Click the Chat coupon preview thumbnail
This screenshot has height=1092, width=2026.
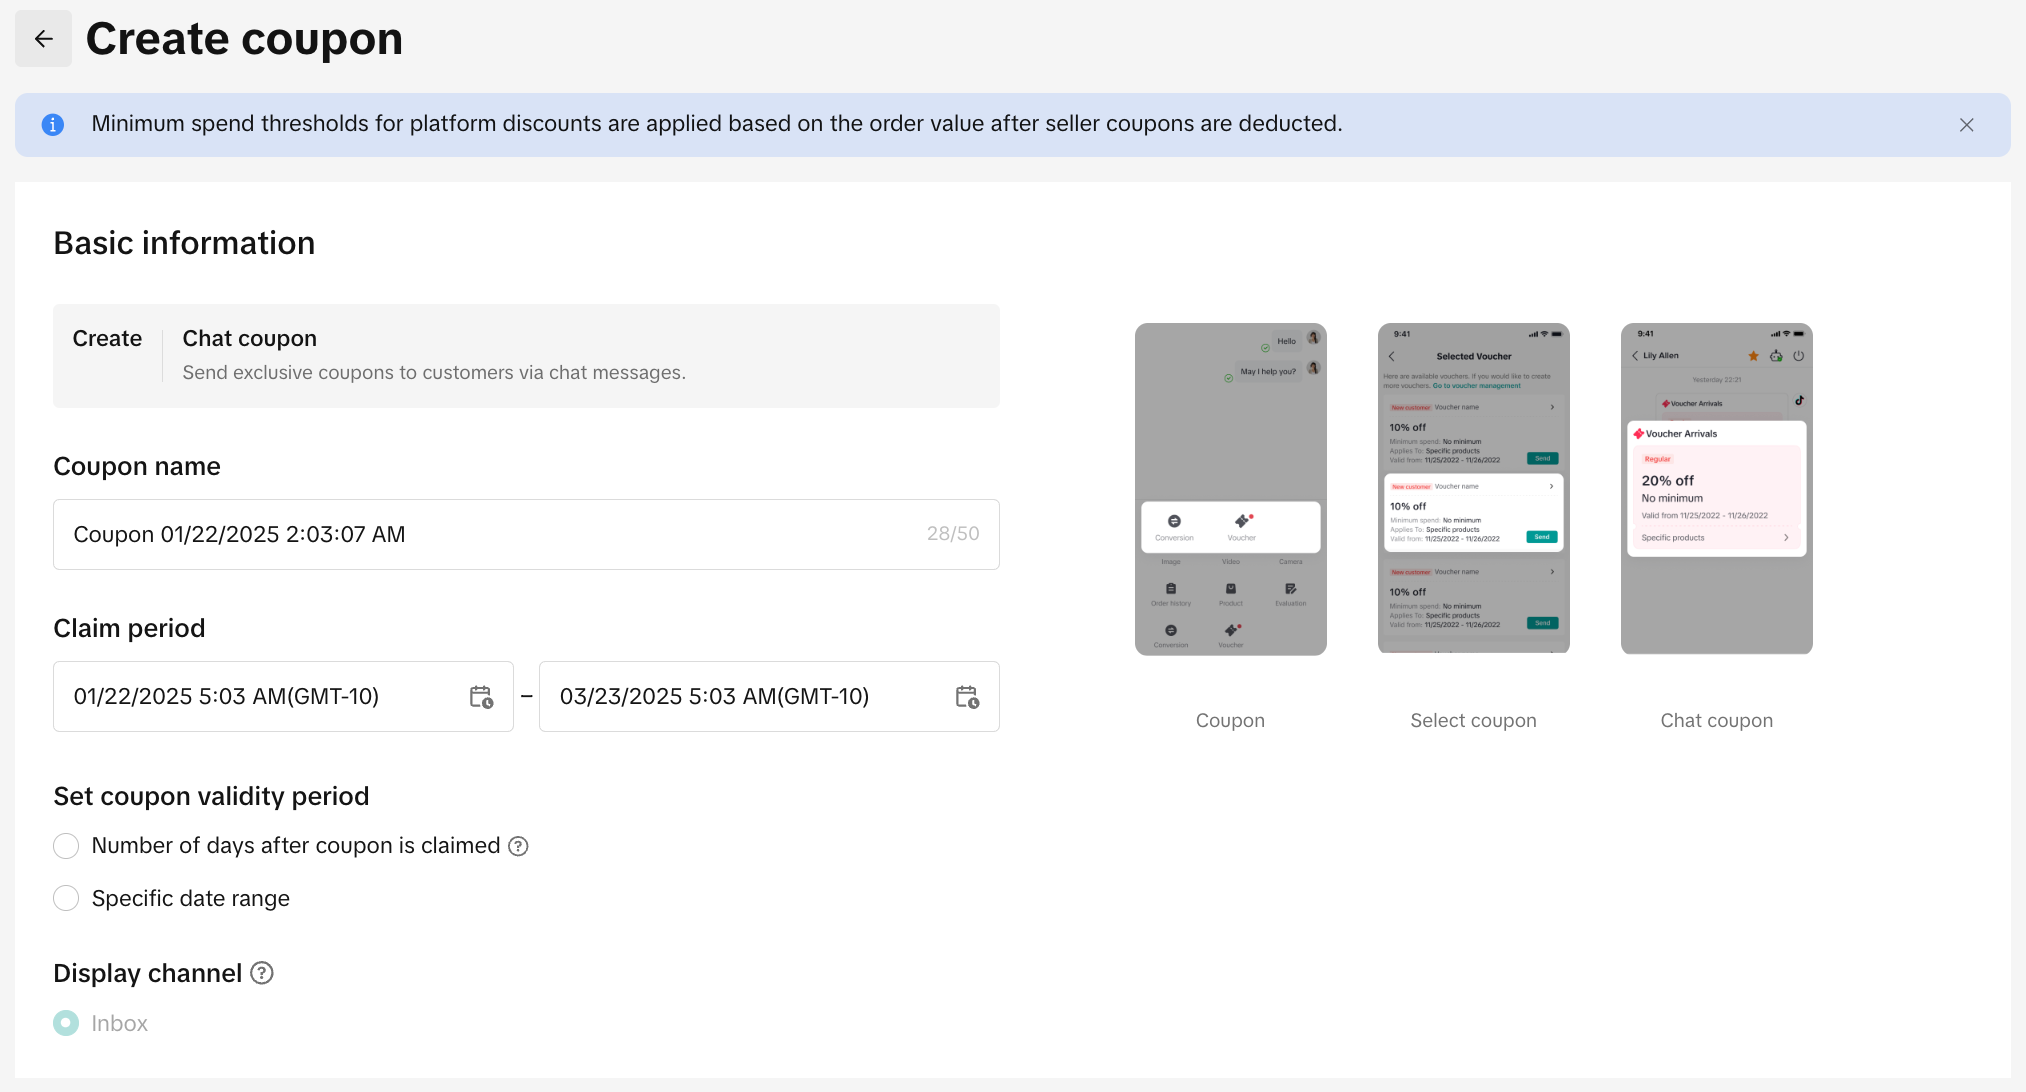(x=1716, y=489)
